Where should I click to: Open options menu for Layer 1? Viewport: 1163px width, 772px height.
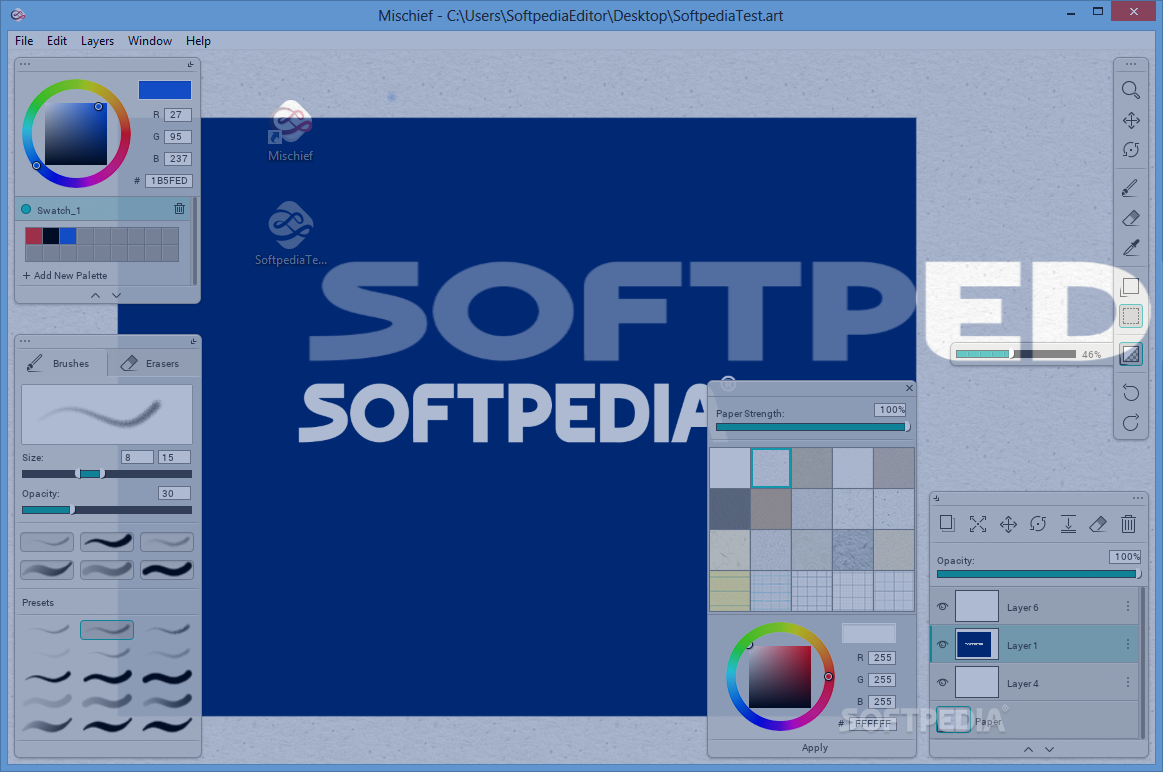coord(1128,644)
